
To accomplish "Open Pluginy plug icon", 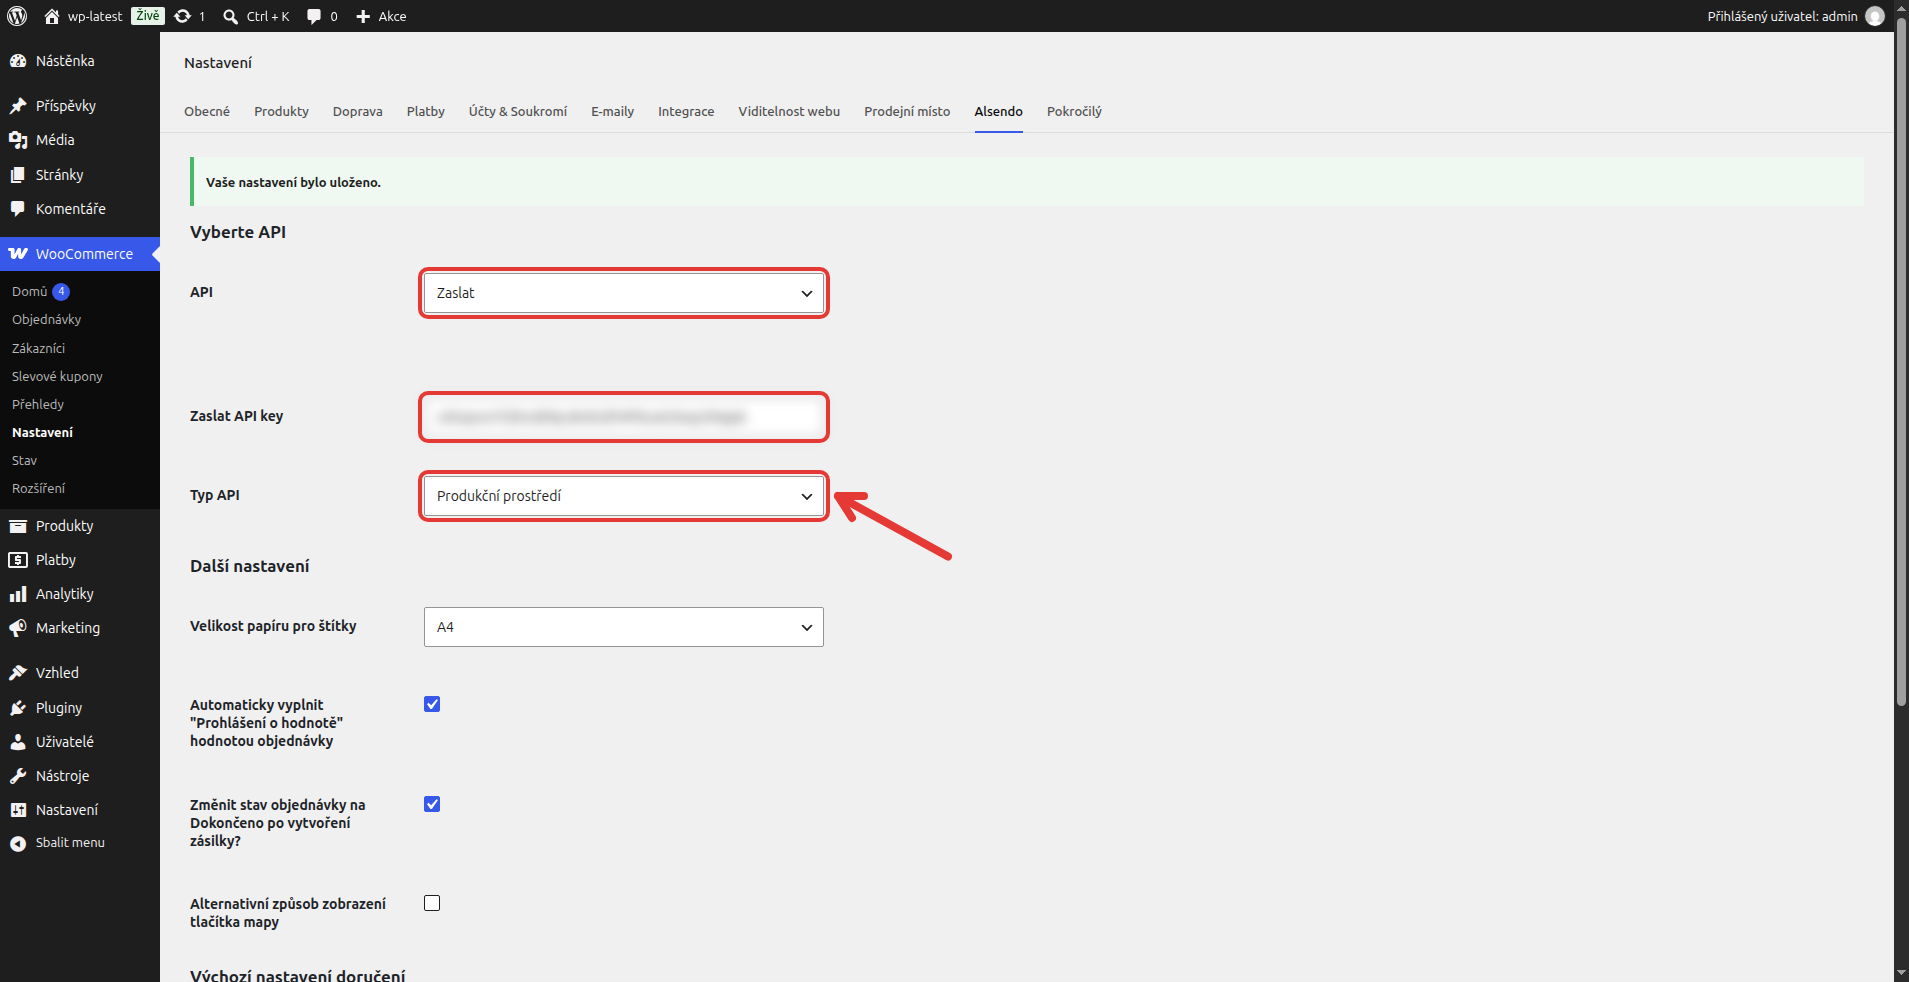I will (18, 708).
